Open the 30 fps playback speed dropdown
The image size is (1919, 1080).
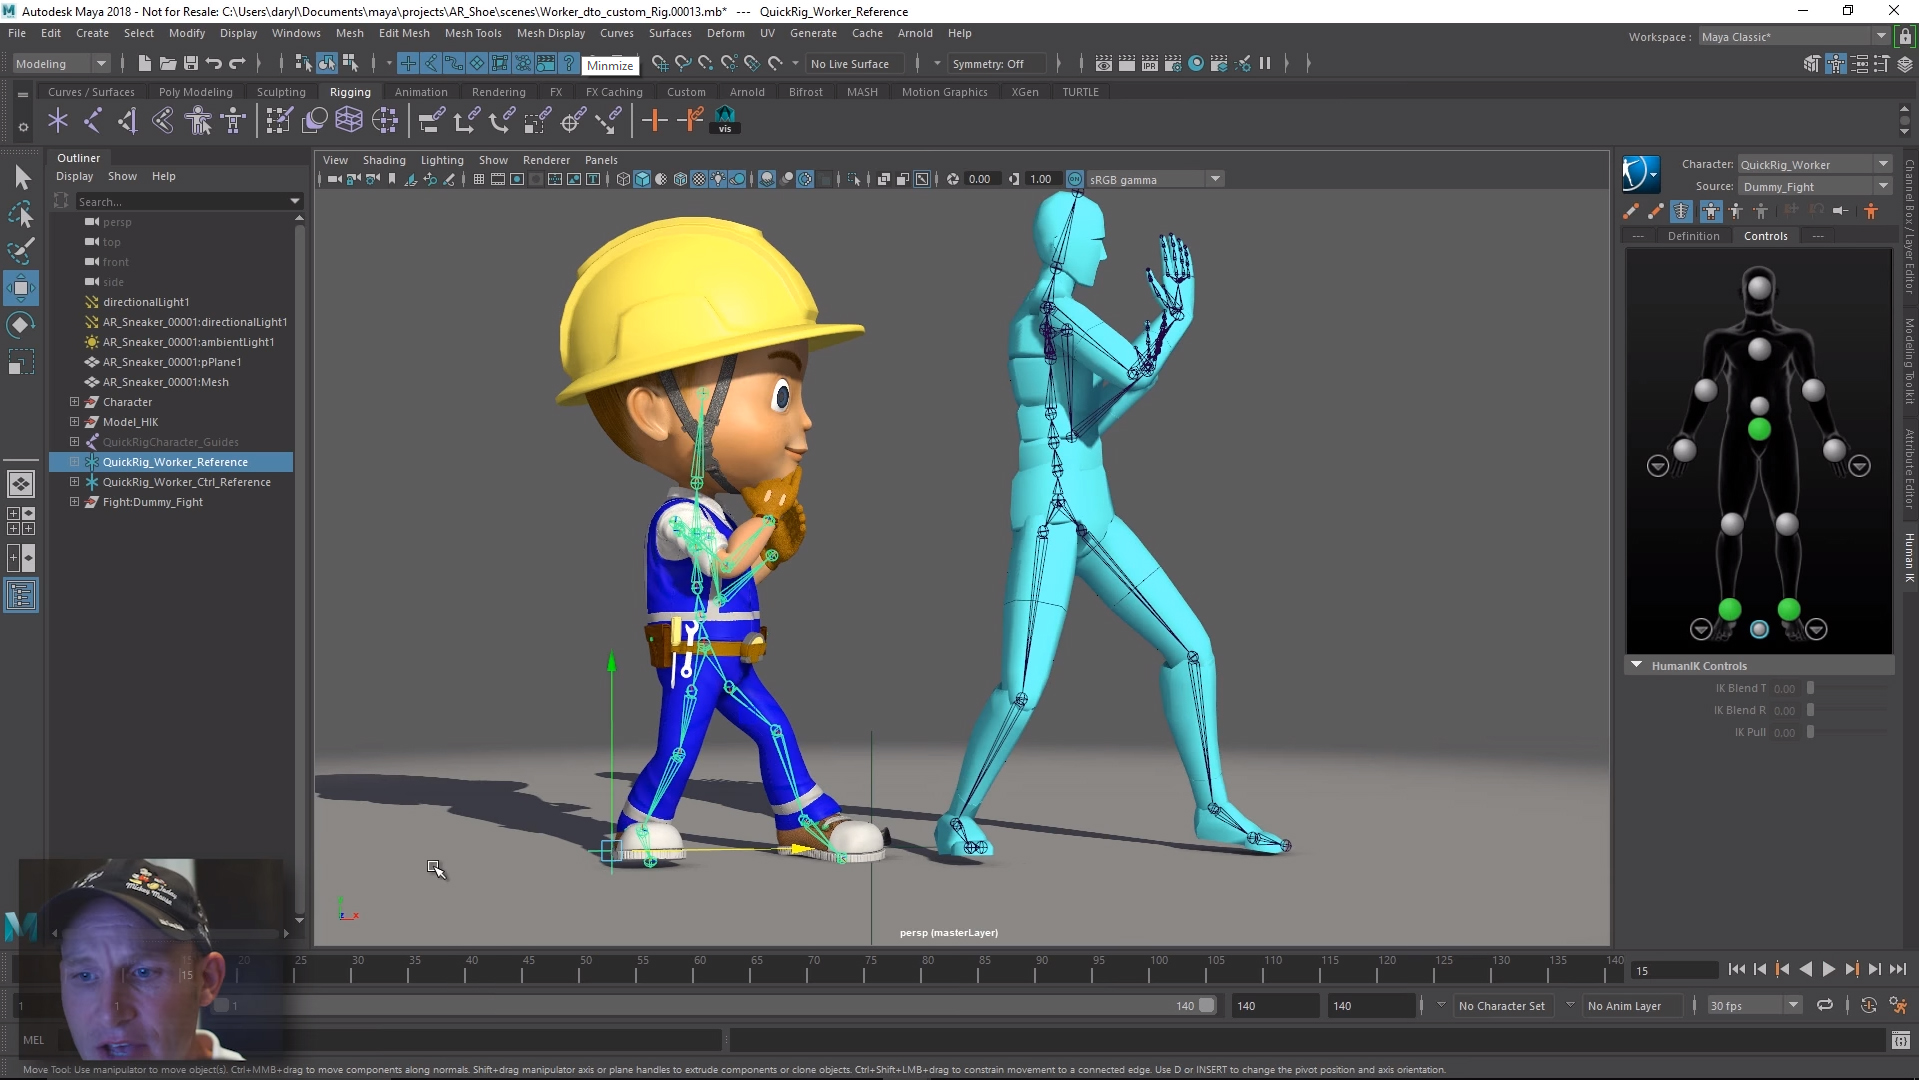(1753, 1006)
